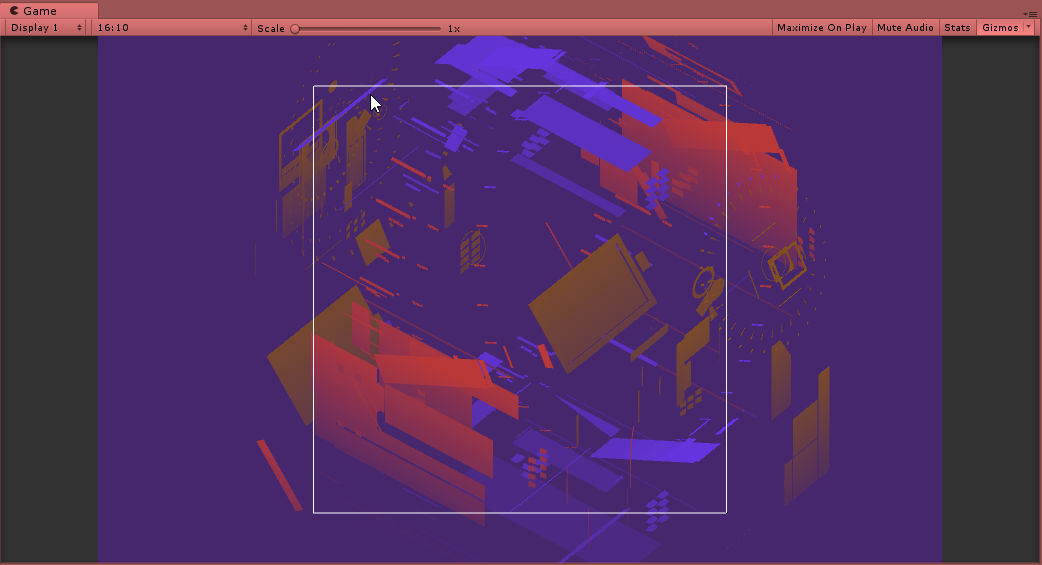Screen dimensions: 1042x565
Task: Click the circular dial beside the monitor panel
Action: tap(707, 286)
